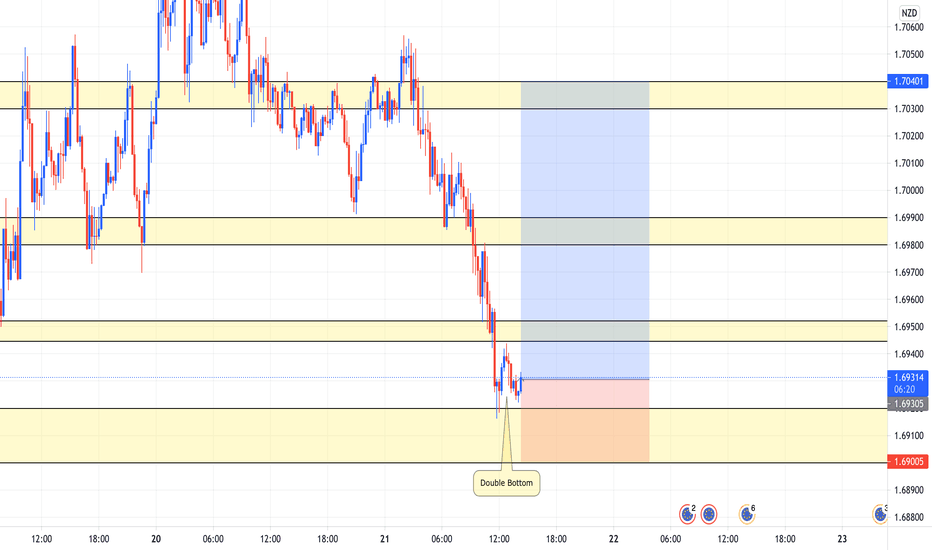This screenshot has height=550, width=932.
Task: Click the 1.70000 price axis label
Action: (x=909, y=190)
